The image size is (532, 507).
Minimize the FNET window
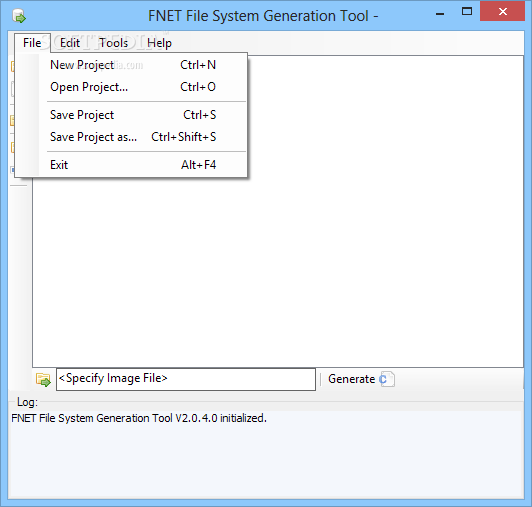pos(440,14)
